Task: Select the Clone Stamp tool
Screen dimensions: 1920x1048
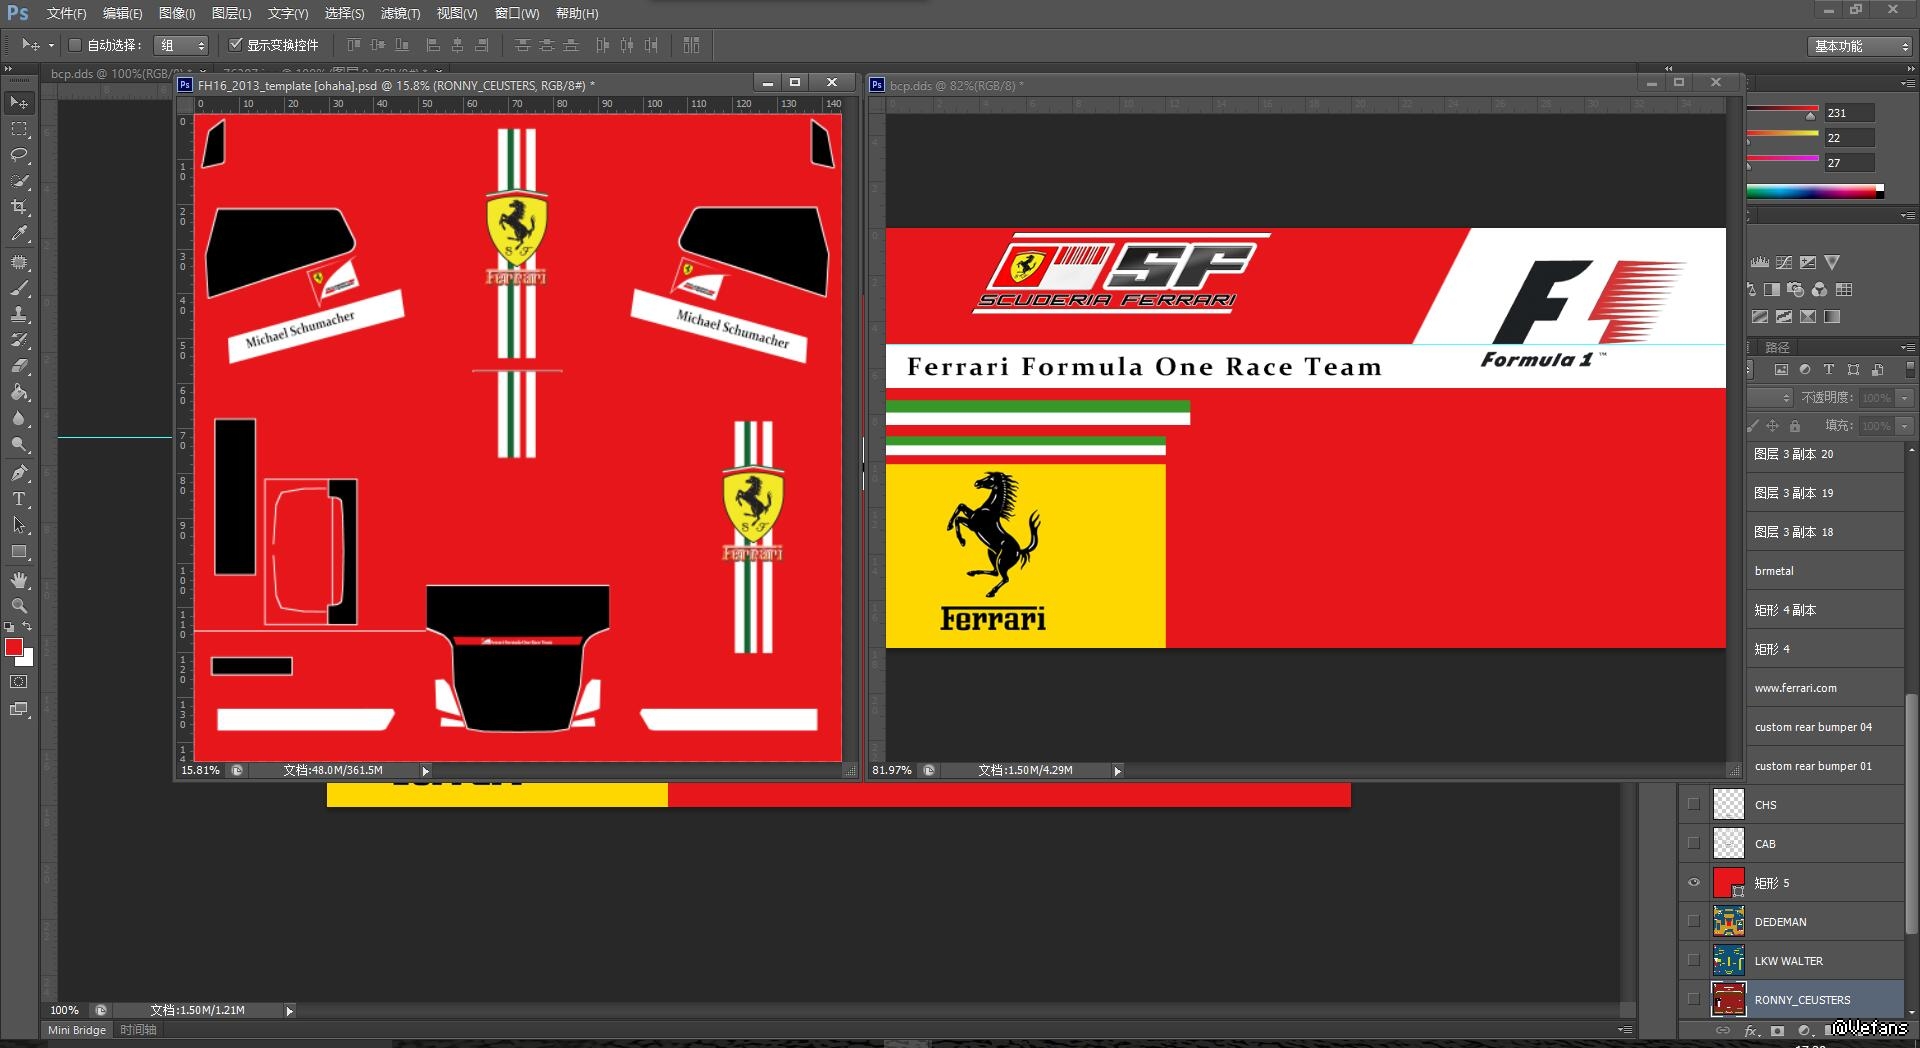Action: coord(19,314)
